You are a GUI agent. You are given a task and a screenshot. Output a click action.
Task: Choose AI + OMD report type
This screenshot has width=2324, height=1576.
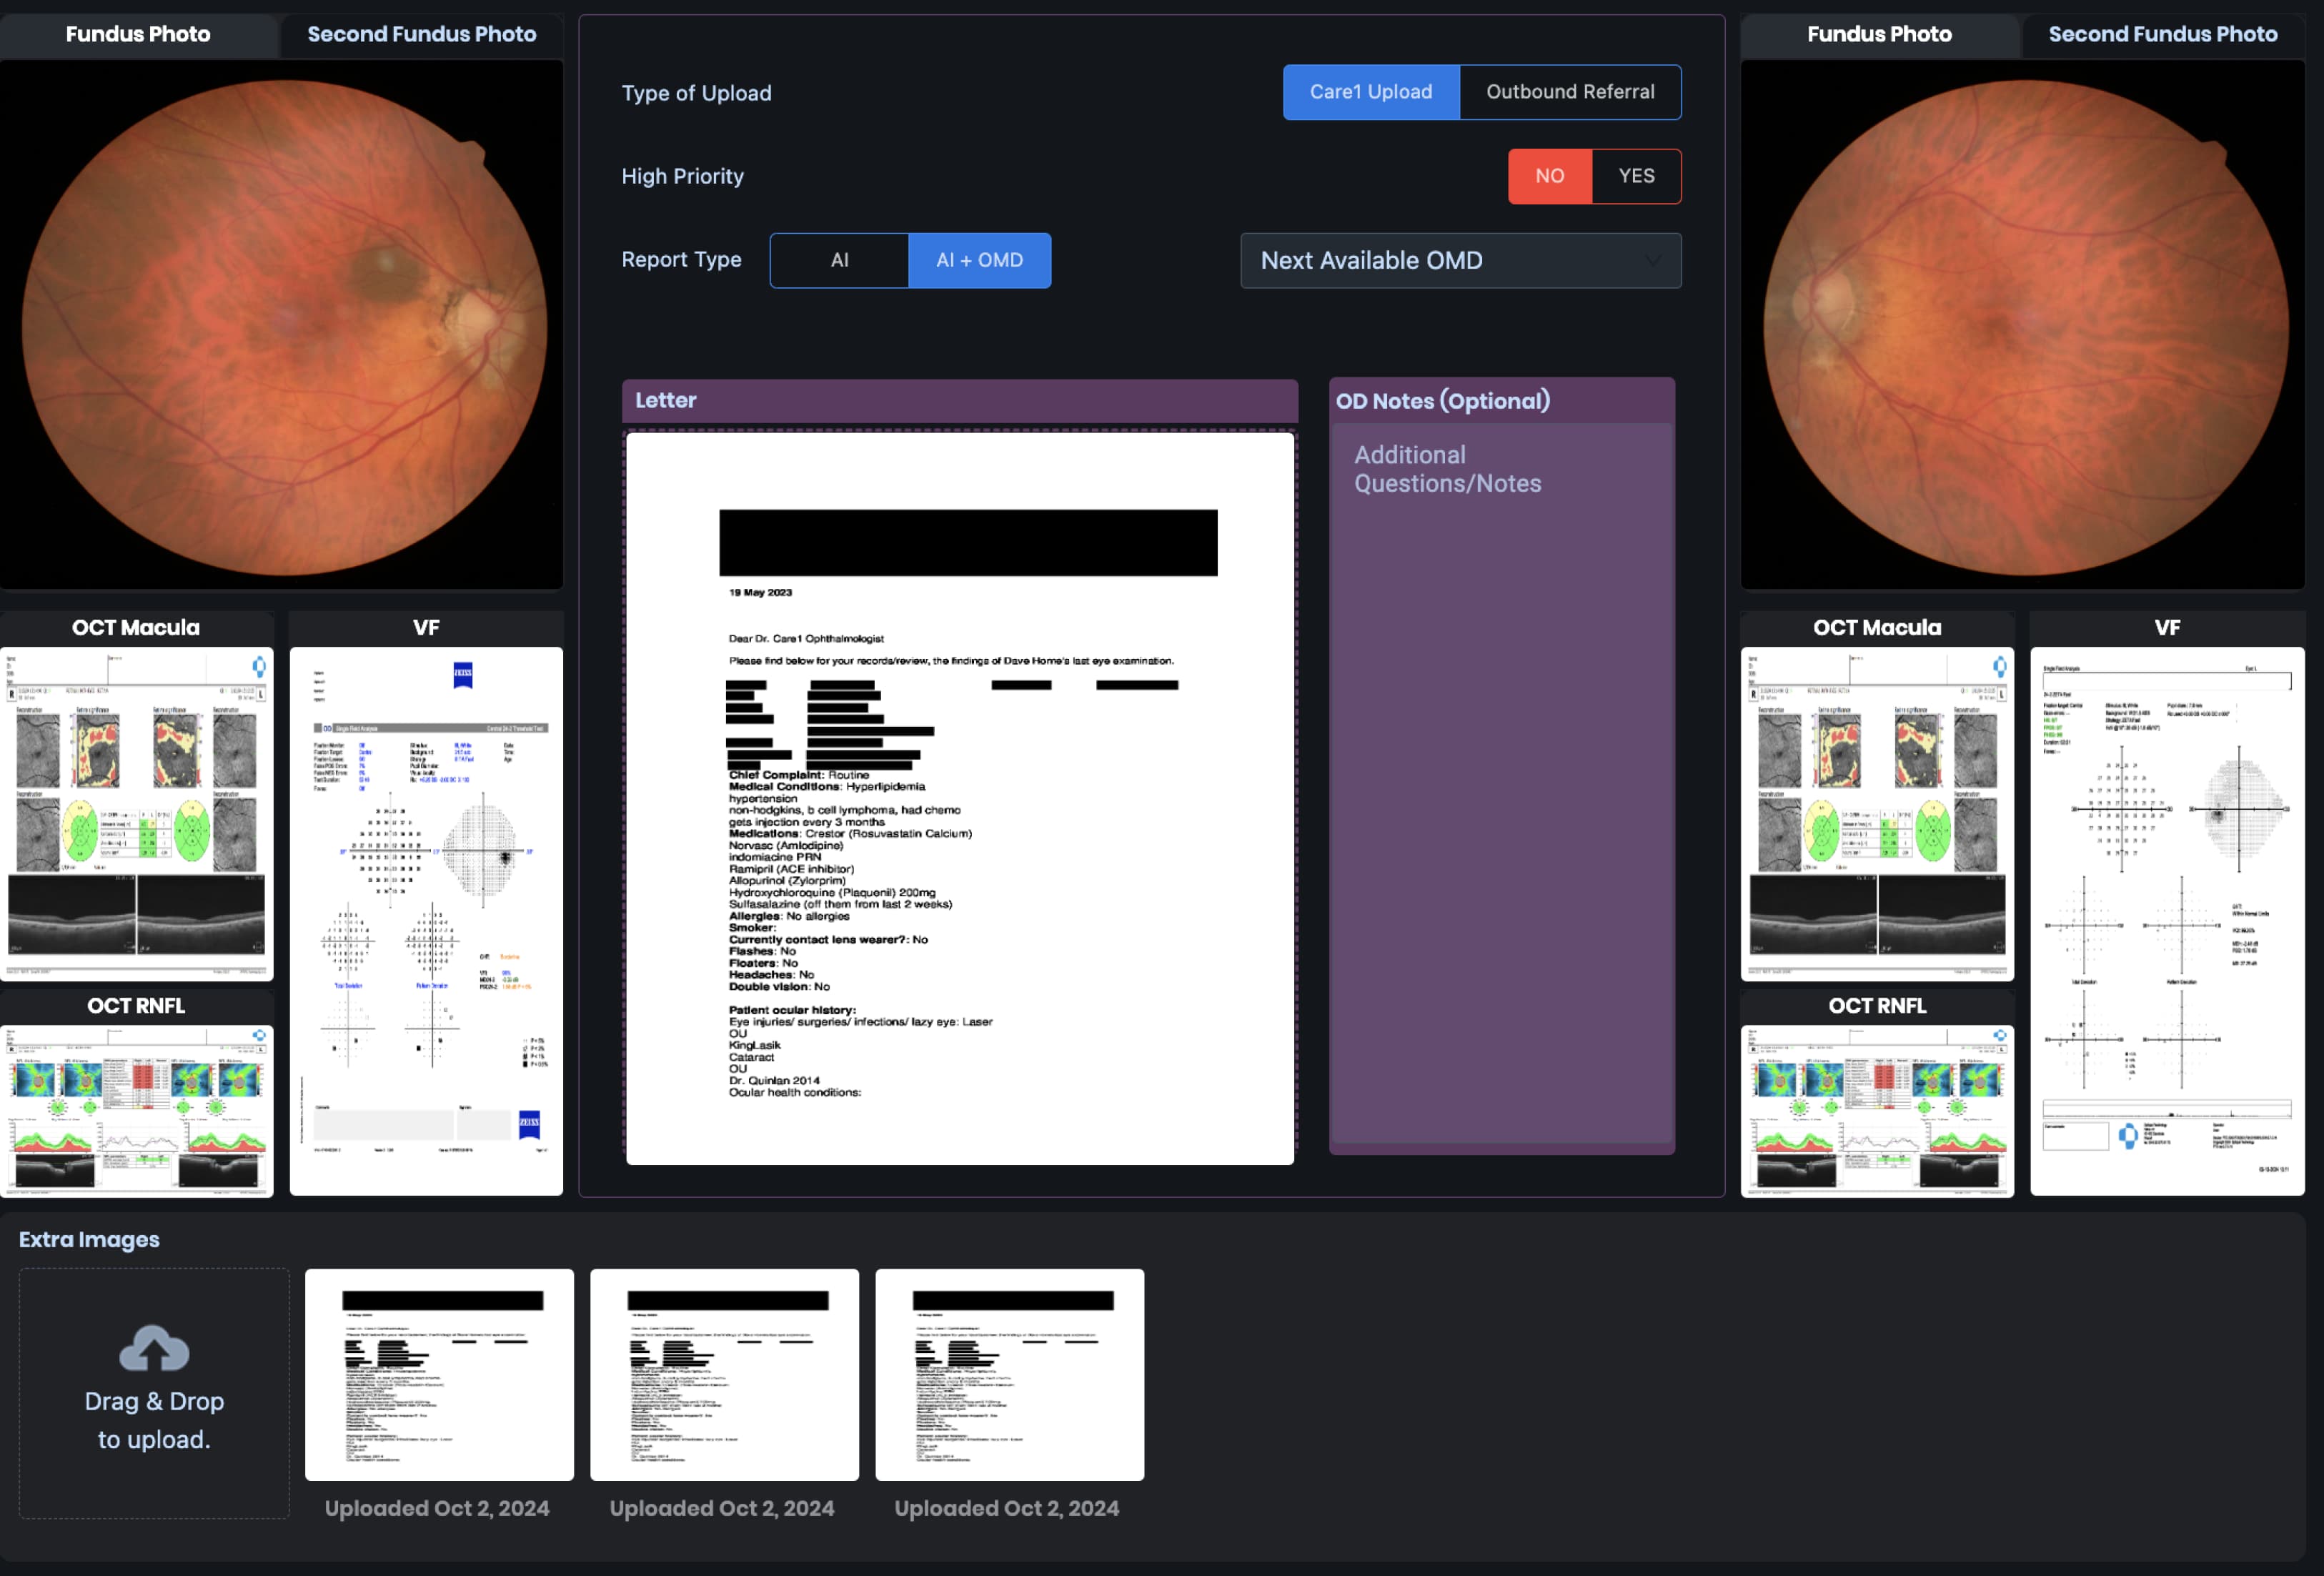click(x=979, y=260)
